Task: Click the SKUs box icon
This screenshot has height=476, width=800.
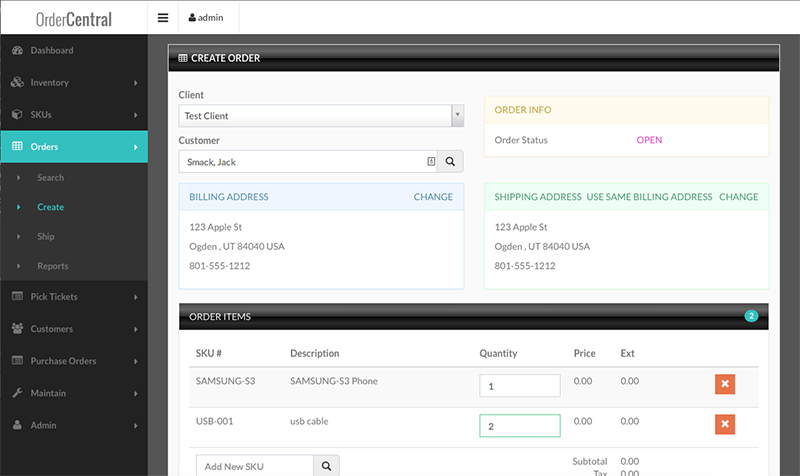Action: coord(17,114)
